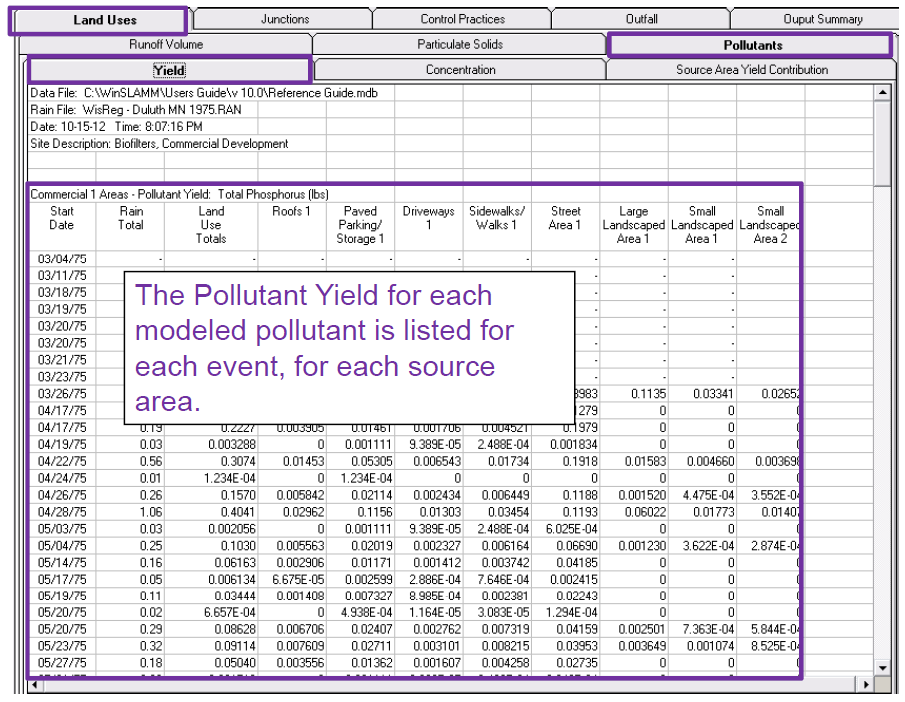Select the Street Area 1 column header
The image size is (905, 702).
coord(565,218)
